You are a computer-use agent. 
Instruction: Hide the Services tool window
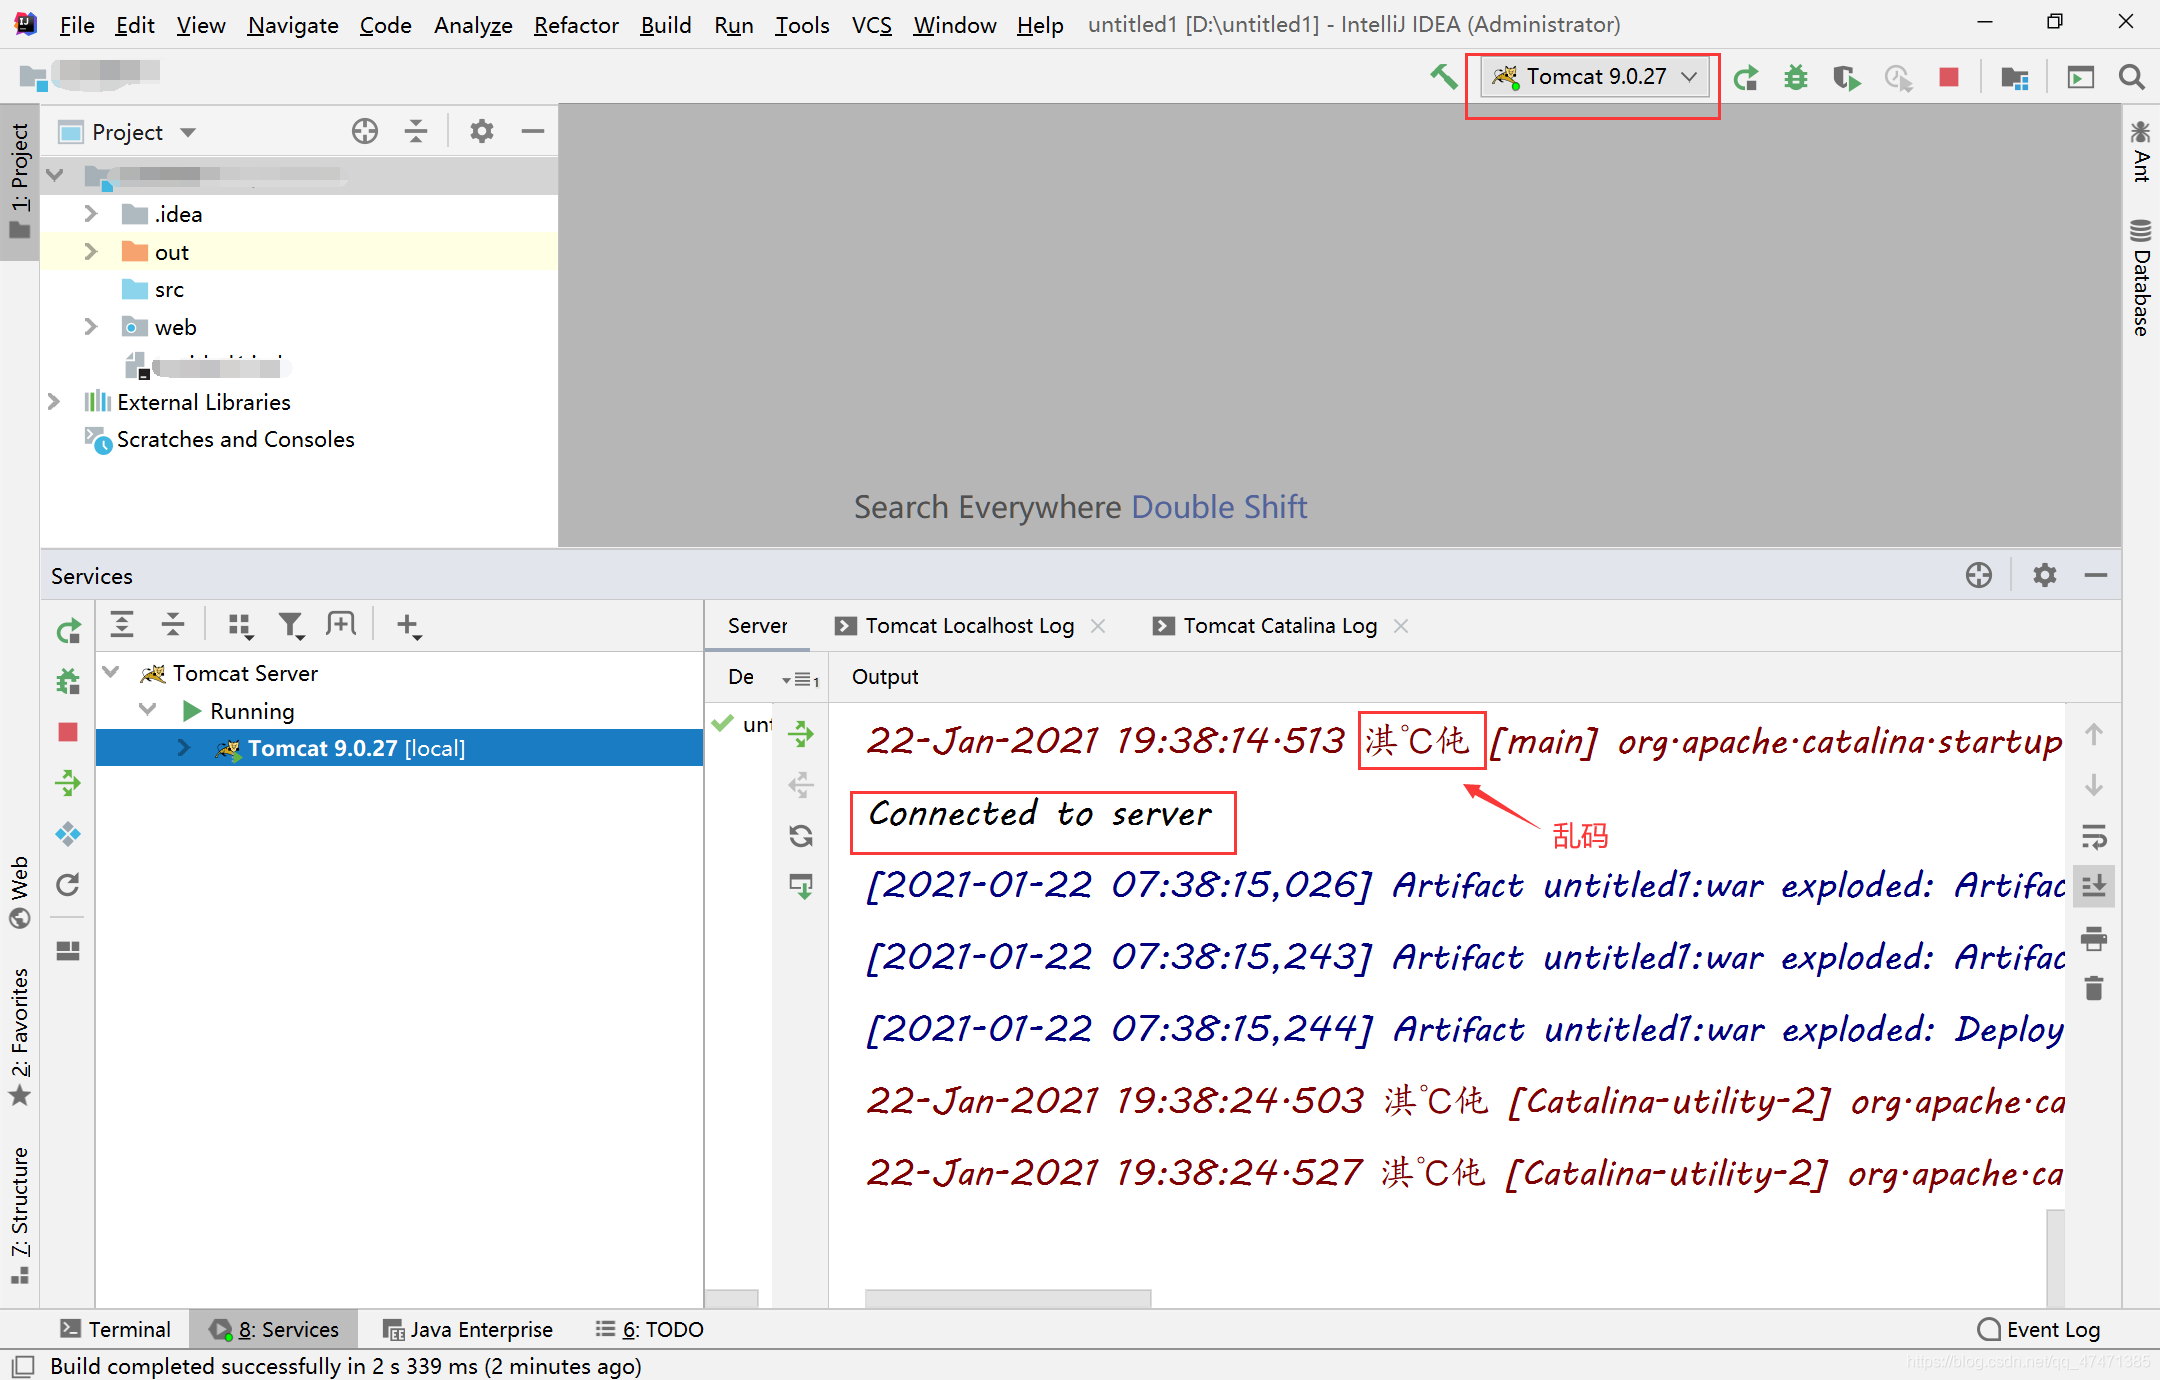coord(2096,575)
